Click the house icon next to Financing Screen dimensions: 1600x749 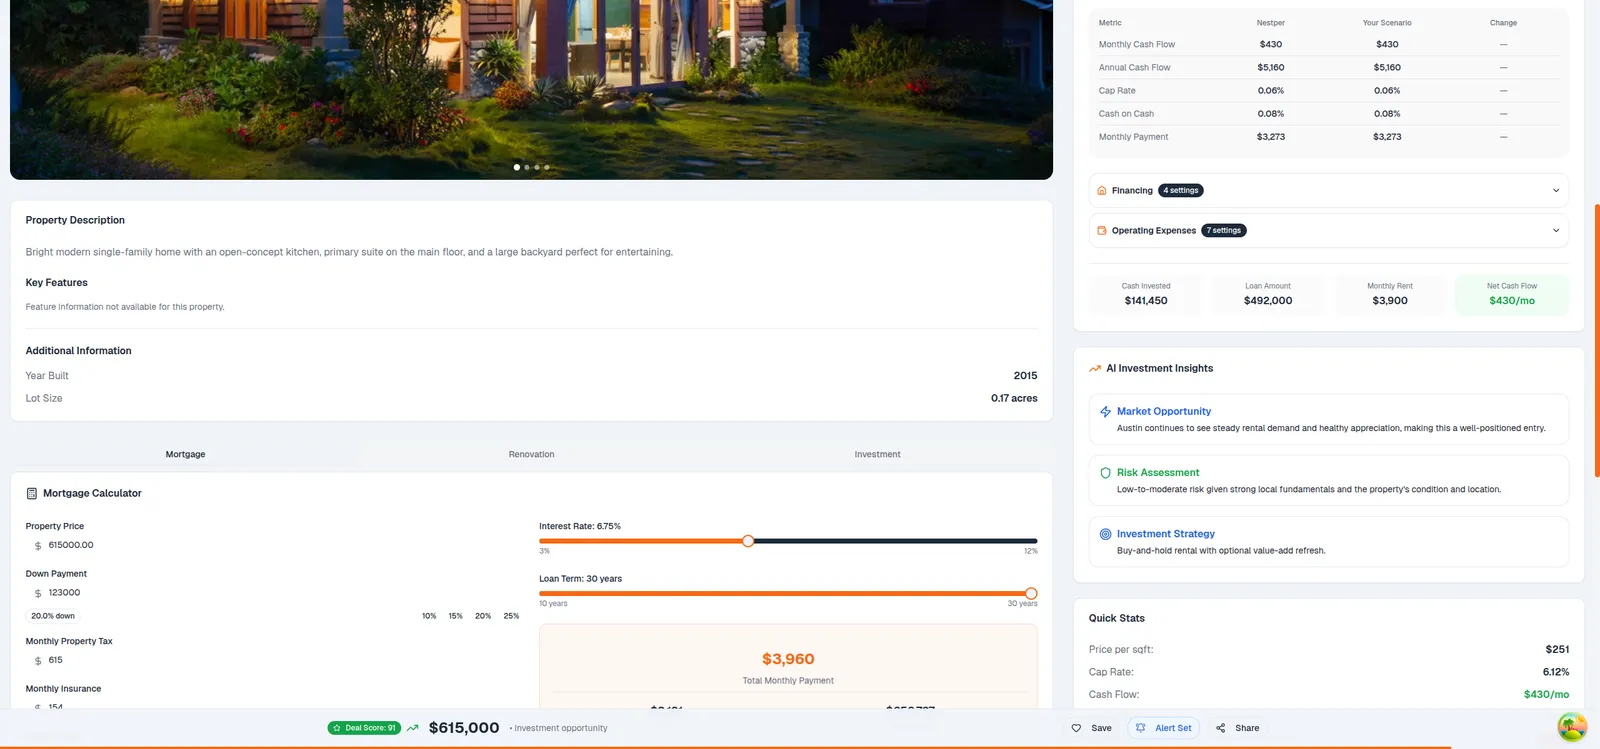pos(1102,191)
